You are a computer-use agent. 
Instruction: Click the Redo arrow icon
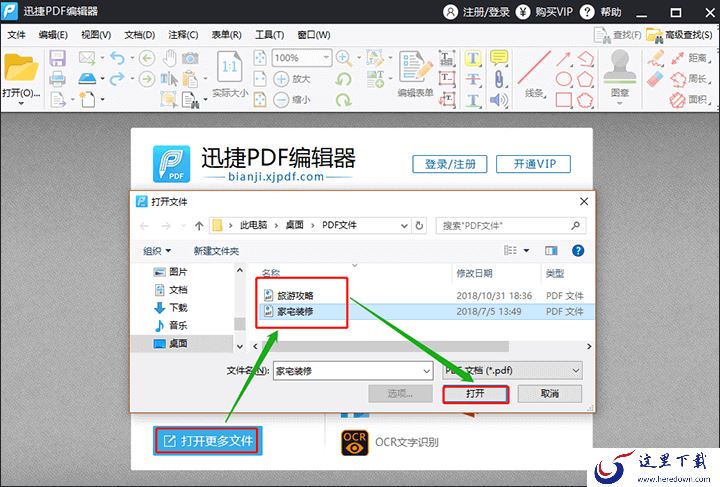[x=118, y=78]
